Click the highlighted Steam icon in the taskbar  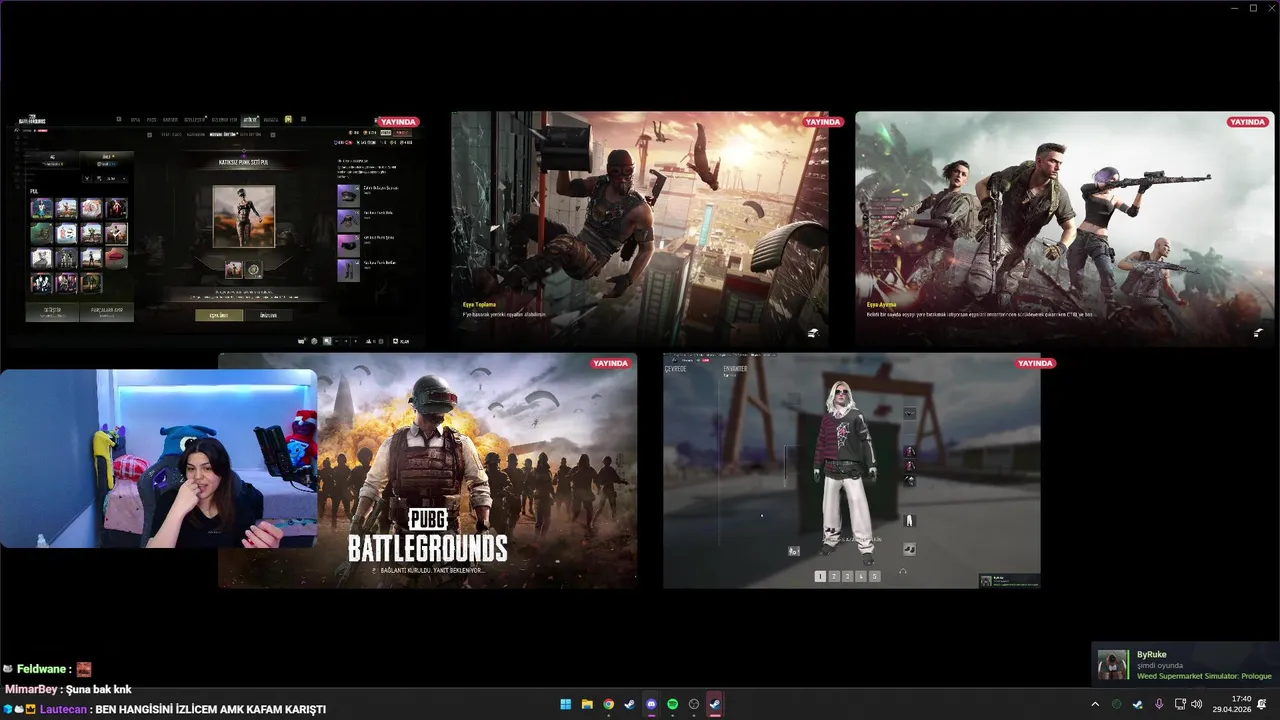pyautogui.click(x=715, y=704)
